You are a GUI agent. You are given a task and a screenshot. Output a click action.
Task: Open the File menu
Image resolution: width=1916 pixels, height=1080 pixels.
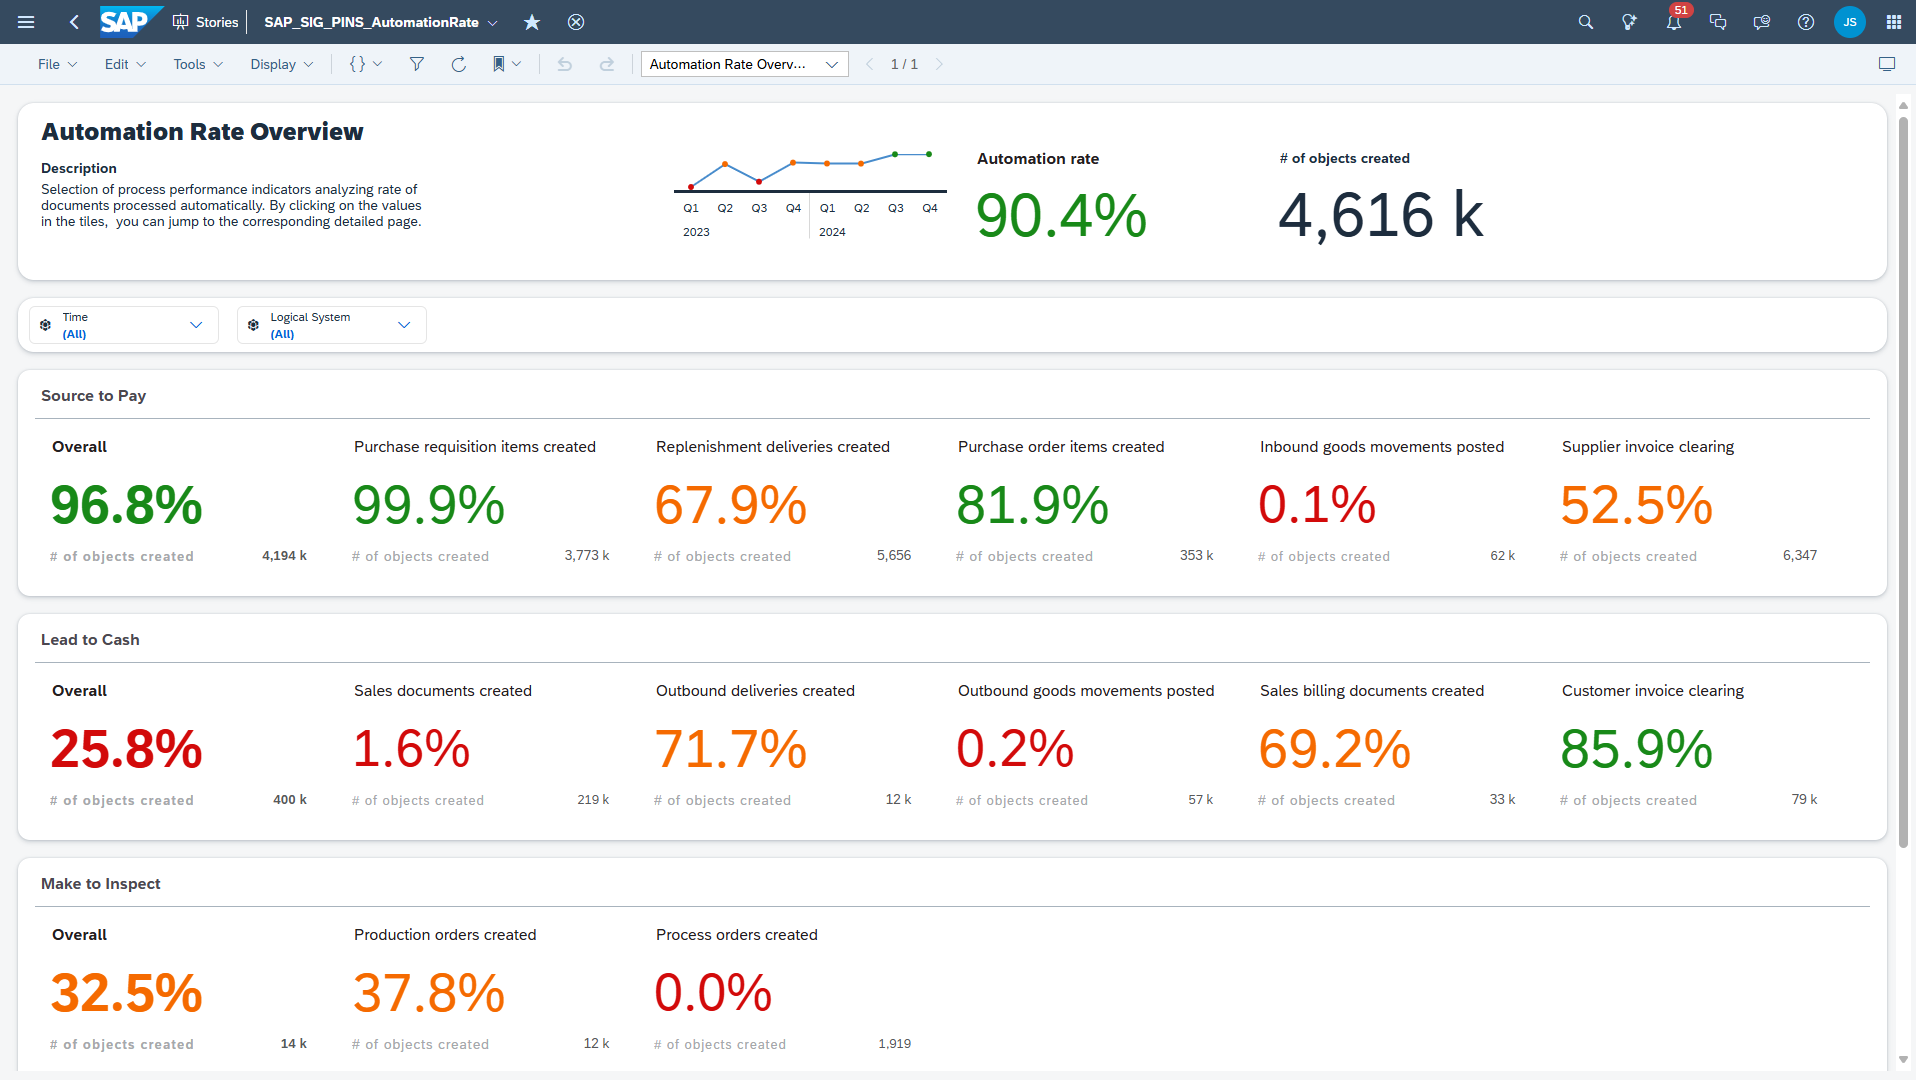tap(57, 64)
